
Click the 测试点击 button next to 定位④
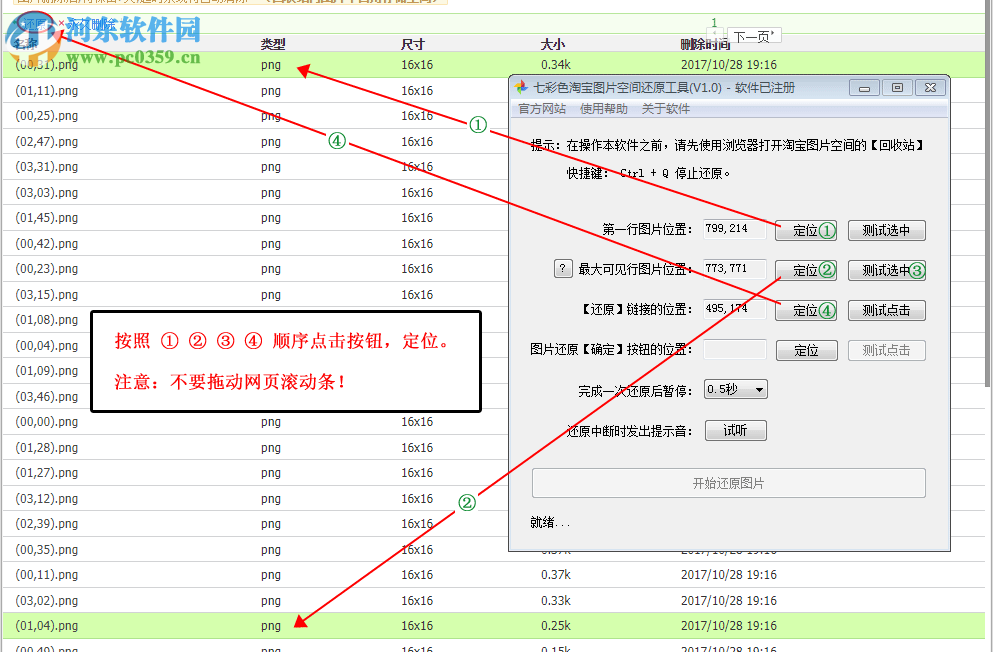(885, 310)
